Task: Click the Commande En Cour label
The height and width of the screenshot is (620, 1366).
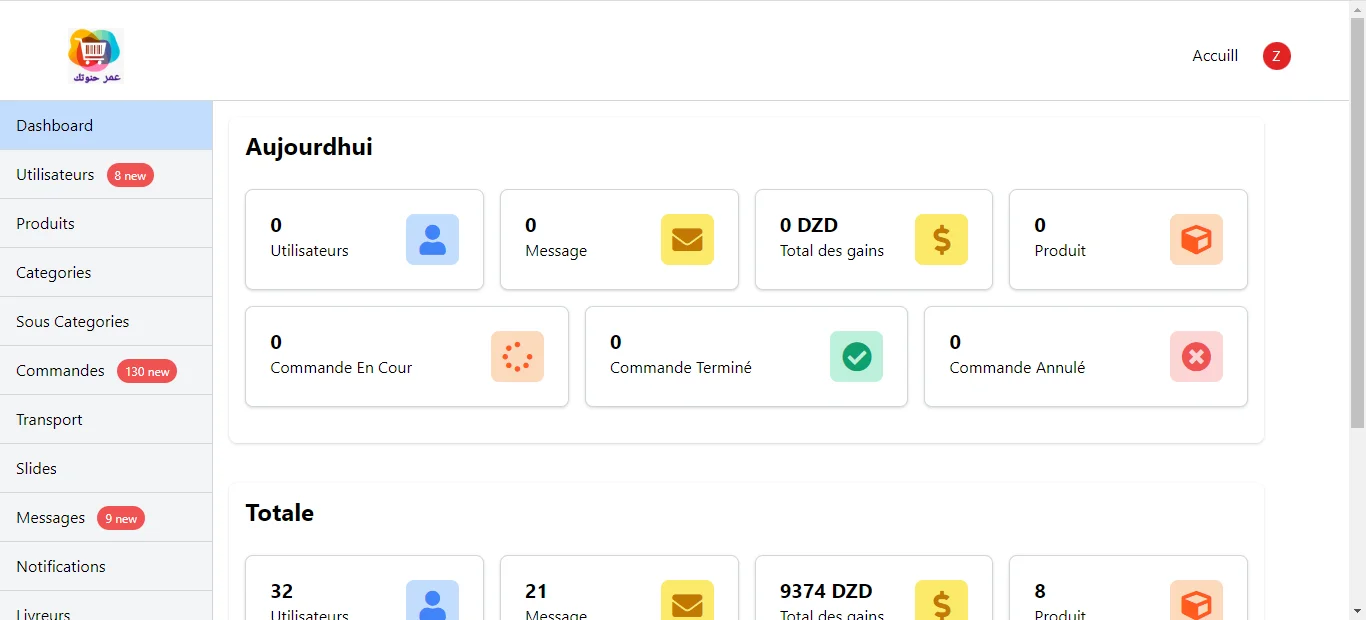Action: coord(341,368)
